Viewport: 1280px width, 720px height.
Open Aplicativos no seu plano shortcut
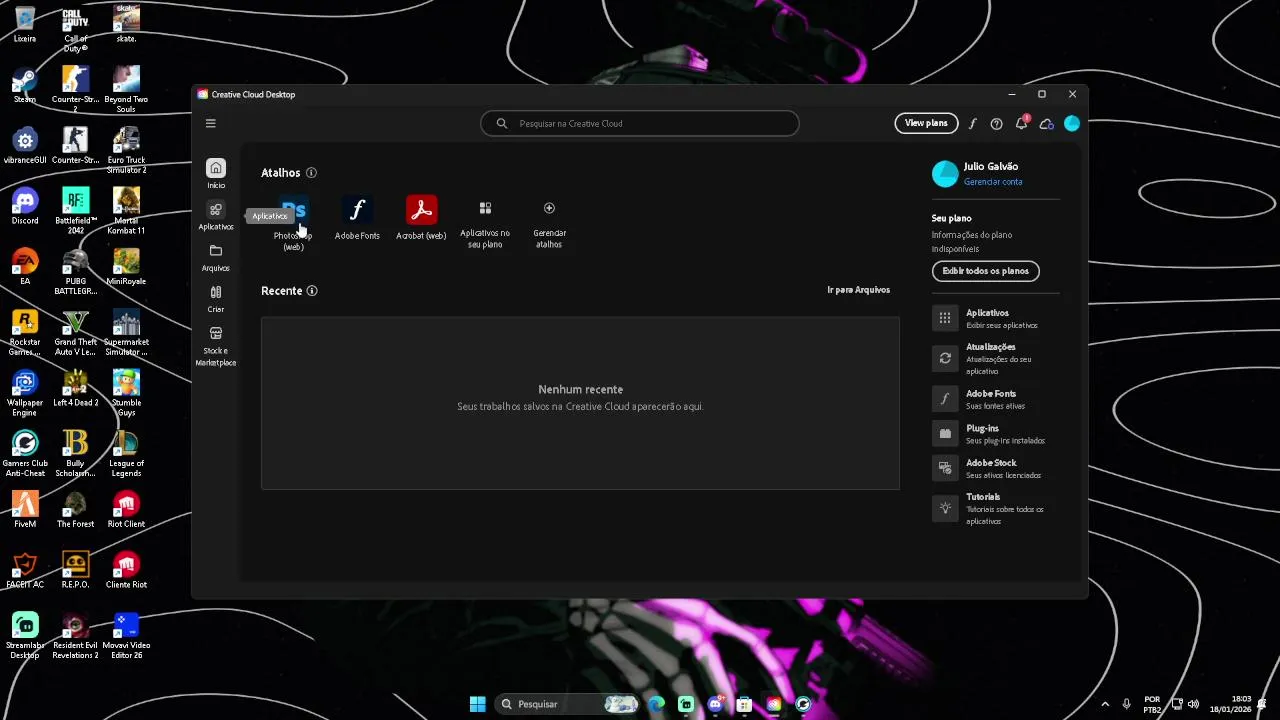(x=485, y=224)
